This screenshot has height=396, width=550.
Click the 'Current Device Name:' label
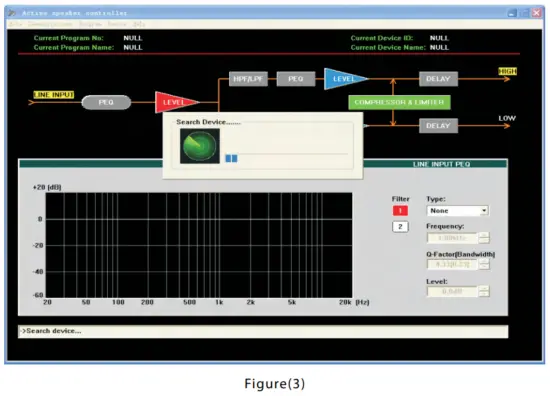pyautogui.click(x=388, y=47)
